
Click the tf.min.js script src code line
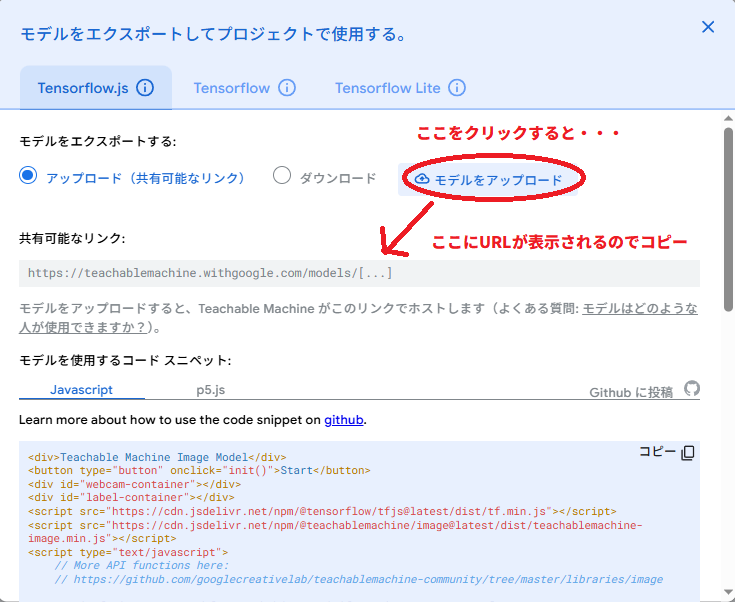(x=322, y=512)
